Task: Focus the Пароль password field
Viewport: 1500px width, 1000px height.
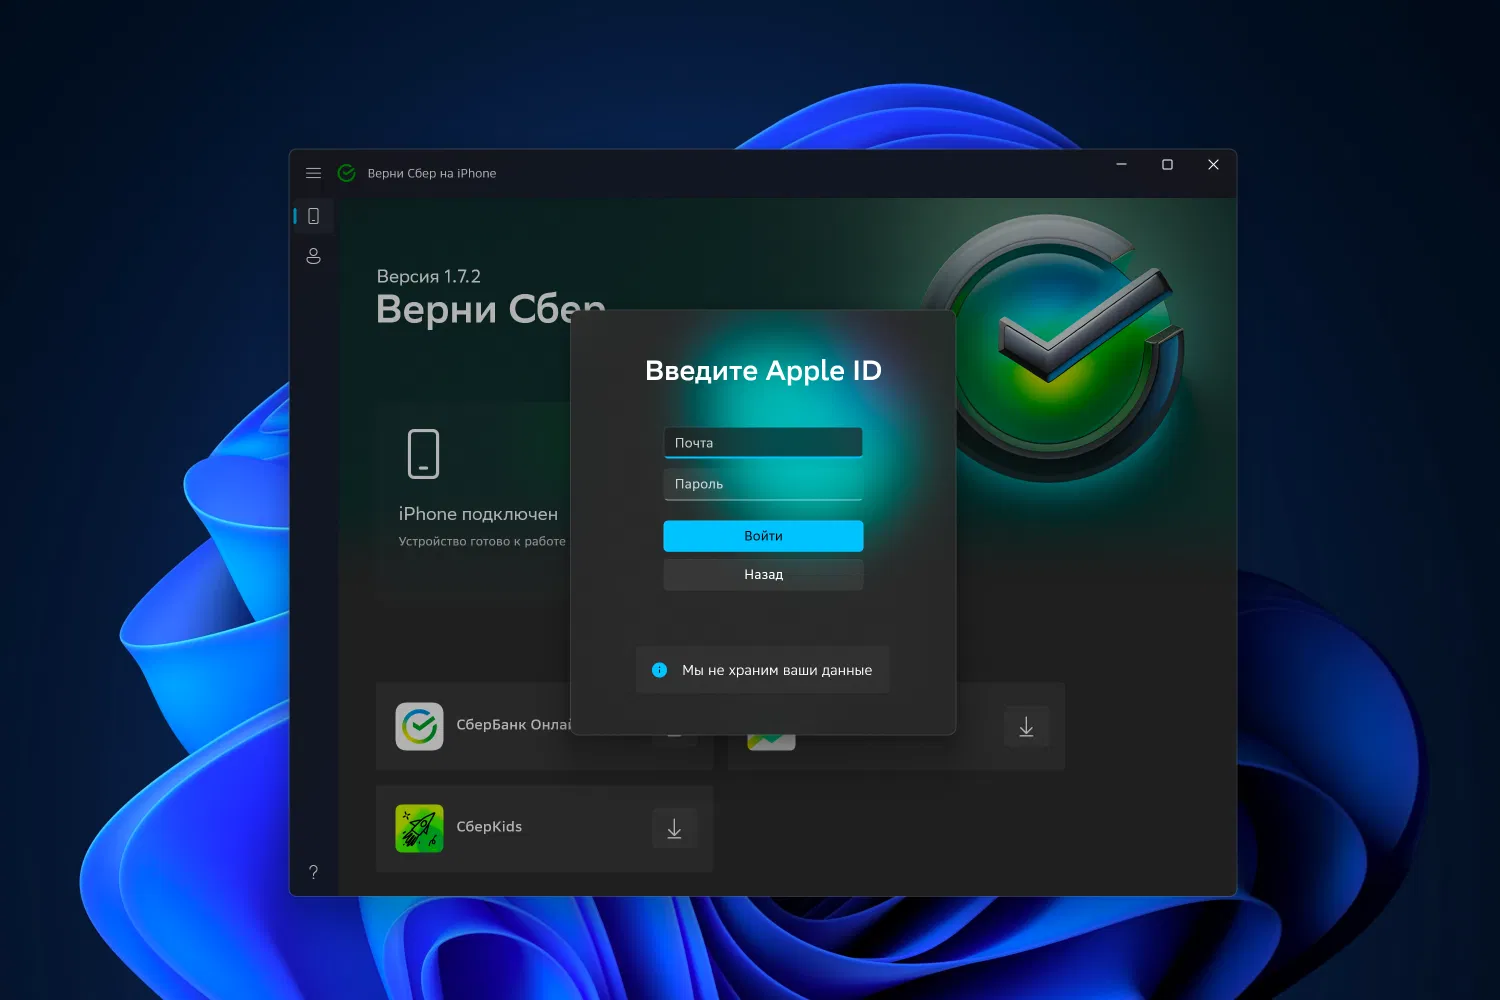Action: coord(763,484)
